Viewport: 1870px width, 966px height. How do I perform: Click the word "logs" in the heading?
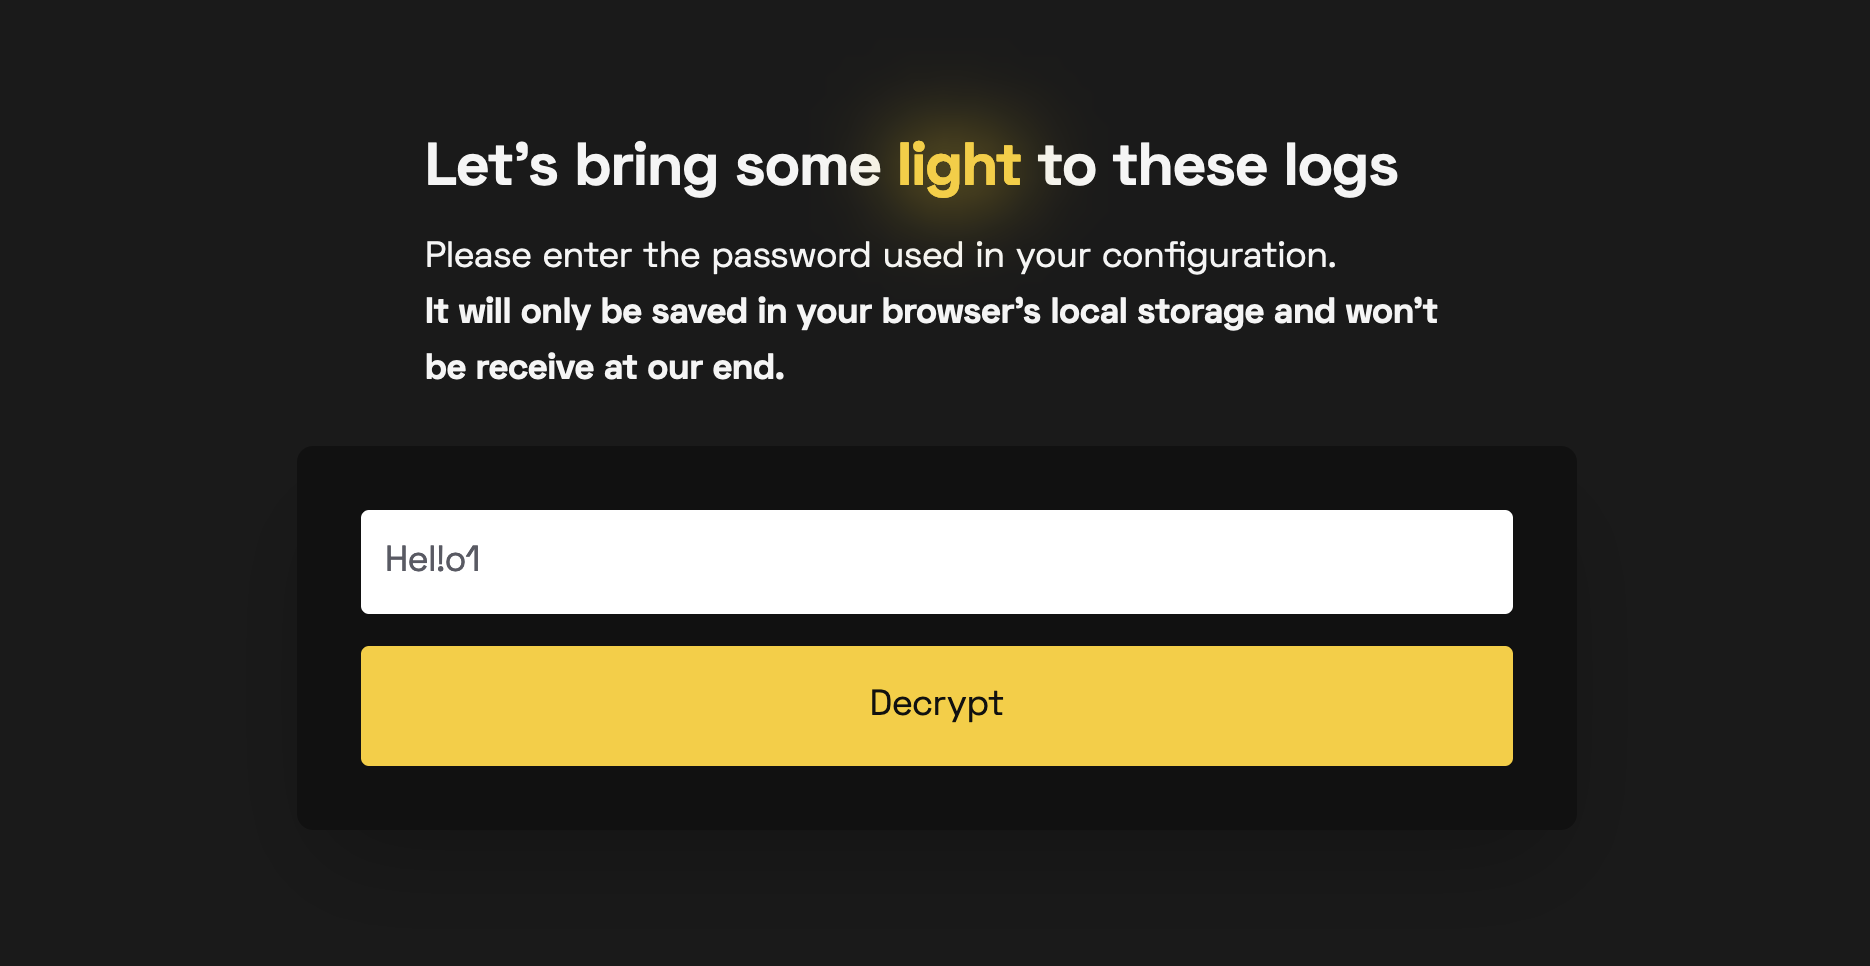1340,166
